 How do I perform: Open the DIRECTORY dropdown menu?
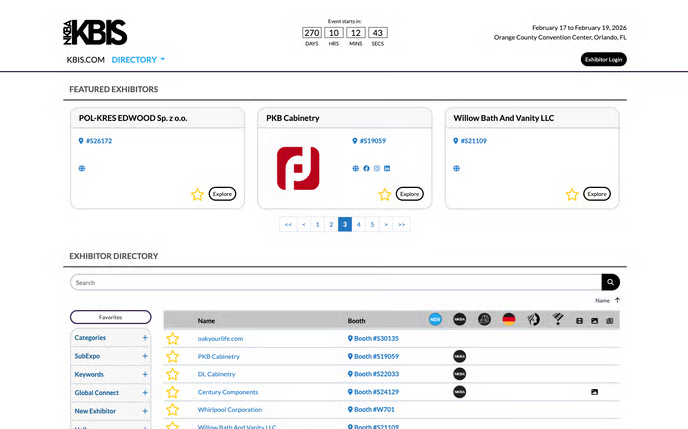tap(138, 60)
